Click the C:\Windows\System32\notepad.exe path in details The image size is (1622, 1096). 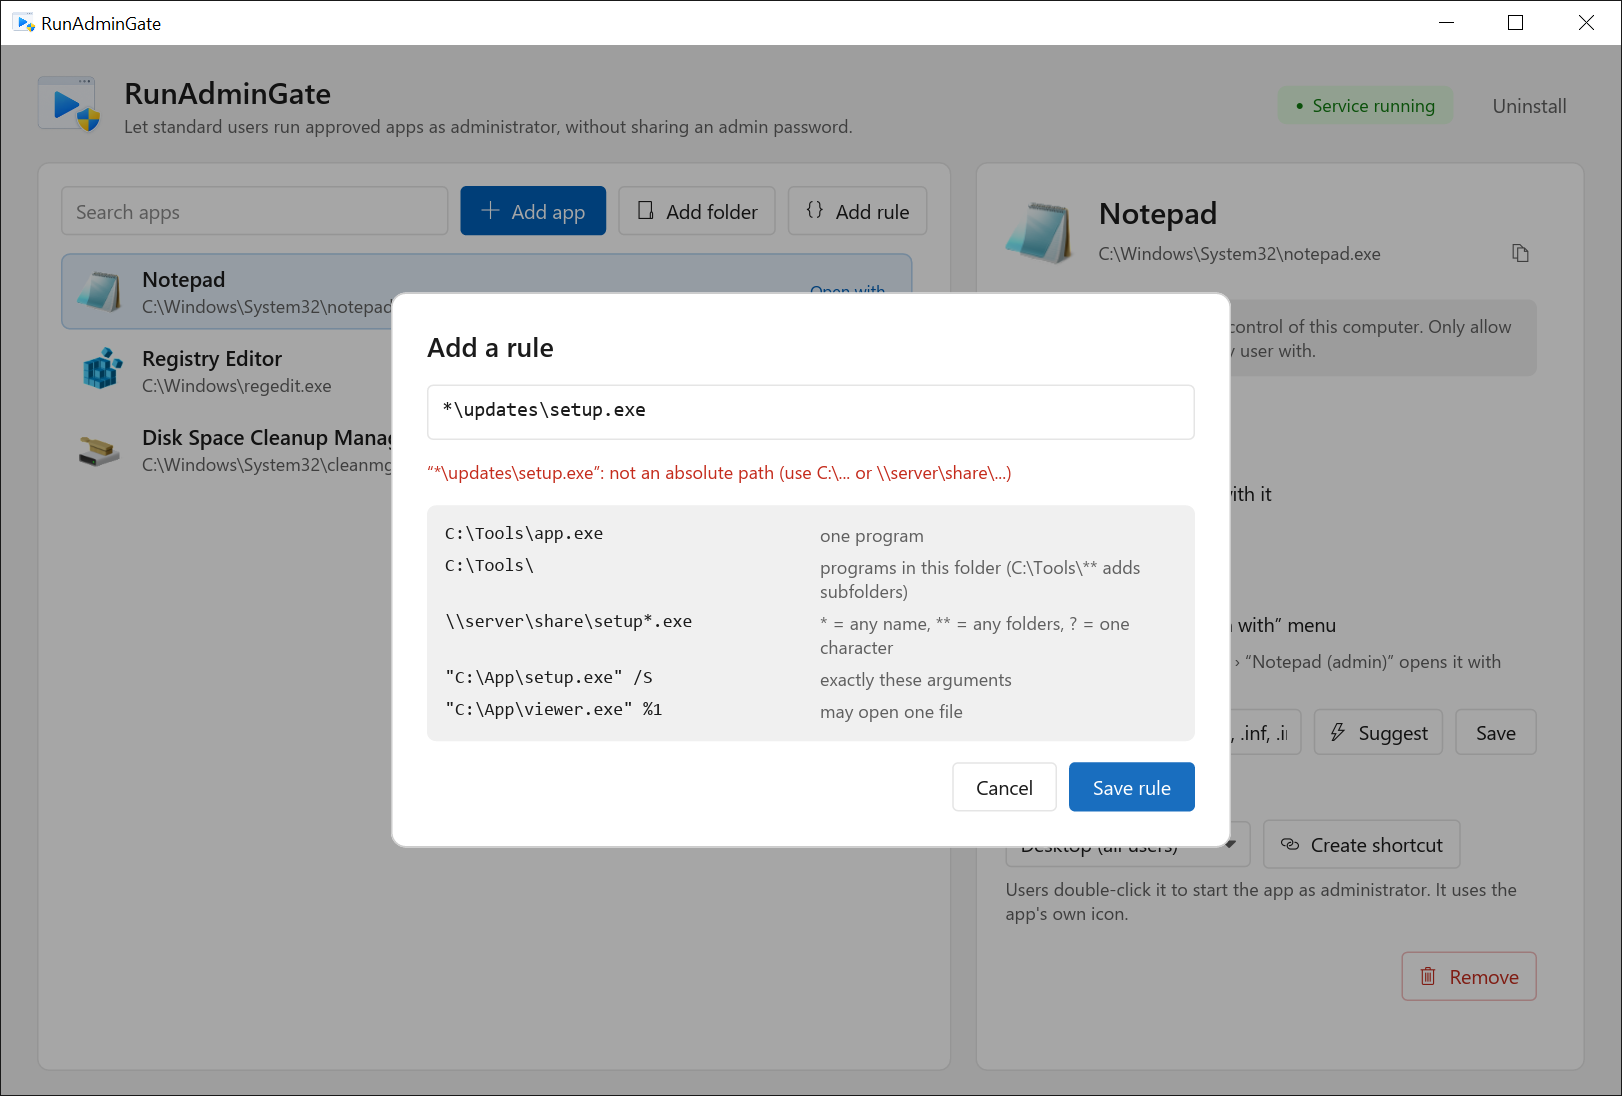point(1239,254)
